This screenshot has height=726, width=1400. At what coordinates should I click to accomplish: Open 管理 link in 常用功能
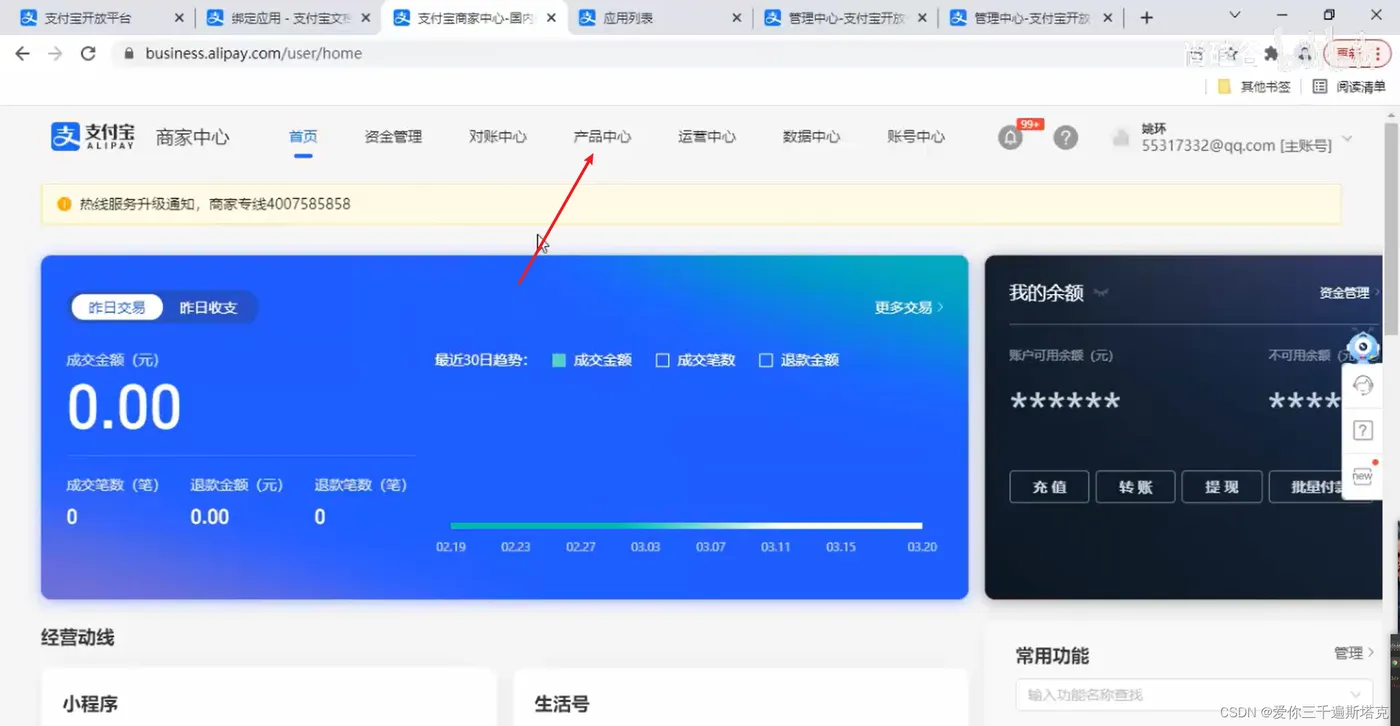pyautogui.click(x=1354, y=653)
